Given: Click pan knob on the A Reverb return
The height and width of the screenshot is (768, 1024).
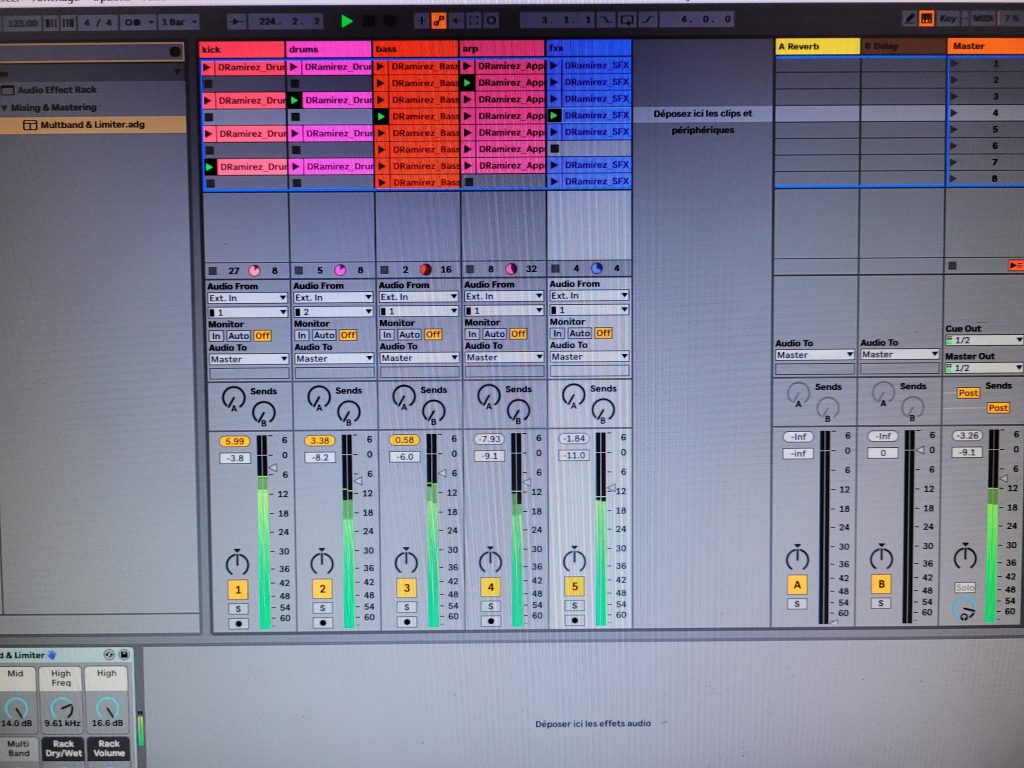Looking at the screenshot, I should pyautogui.click(x=797, y=558).
